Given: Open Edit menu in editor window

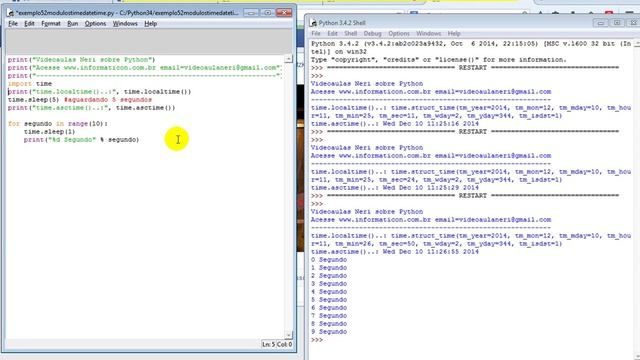Looking at the screenshot, I should 29,24.
